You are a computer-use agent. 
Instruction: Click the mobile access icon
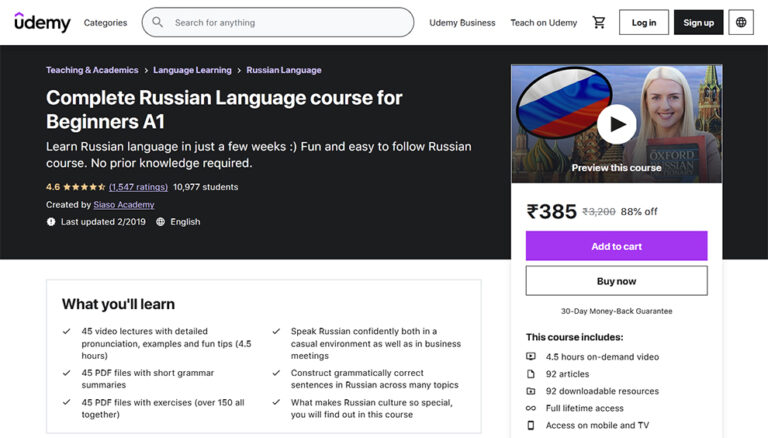click(x=531, y=425)
